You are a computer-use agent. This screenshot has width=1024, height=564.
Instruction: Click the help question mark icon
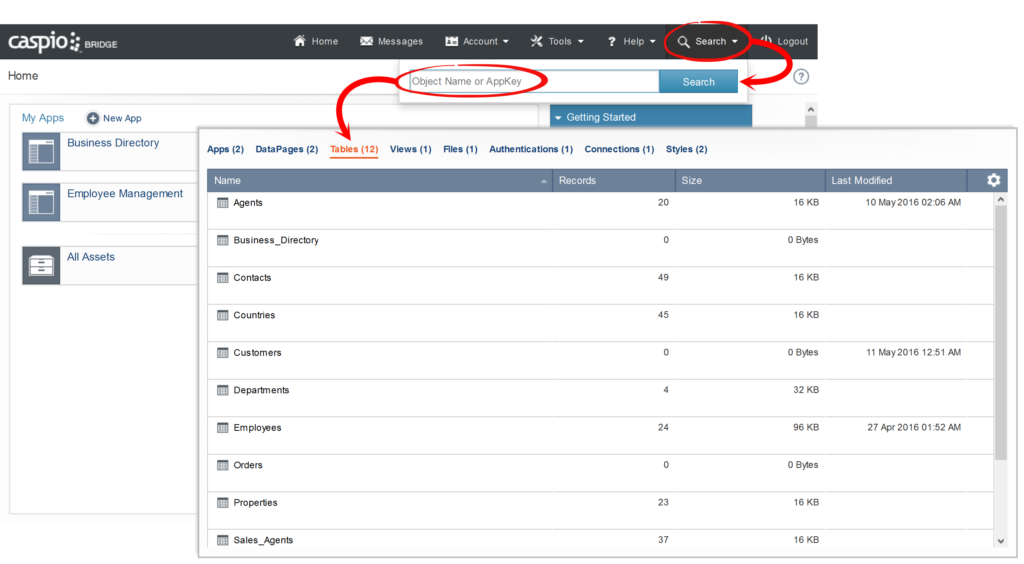tap(801, 77)
